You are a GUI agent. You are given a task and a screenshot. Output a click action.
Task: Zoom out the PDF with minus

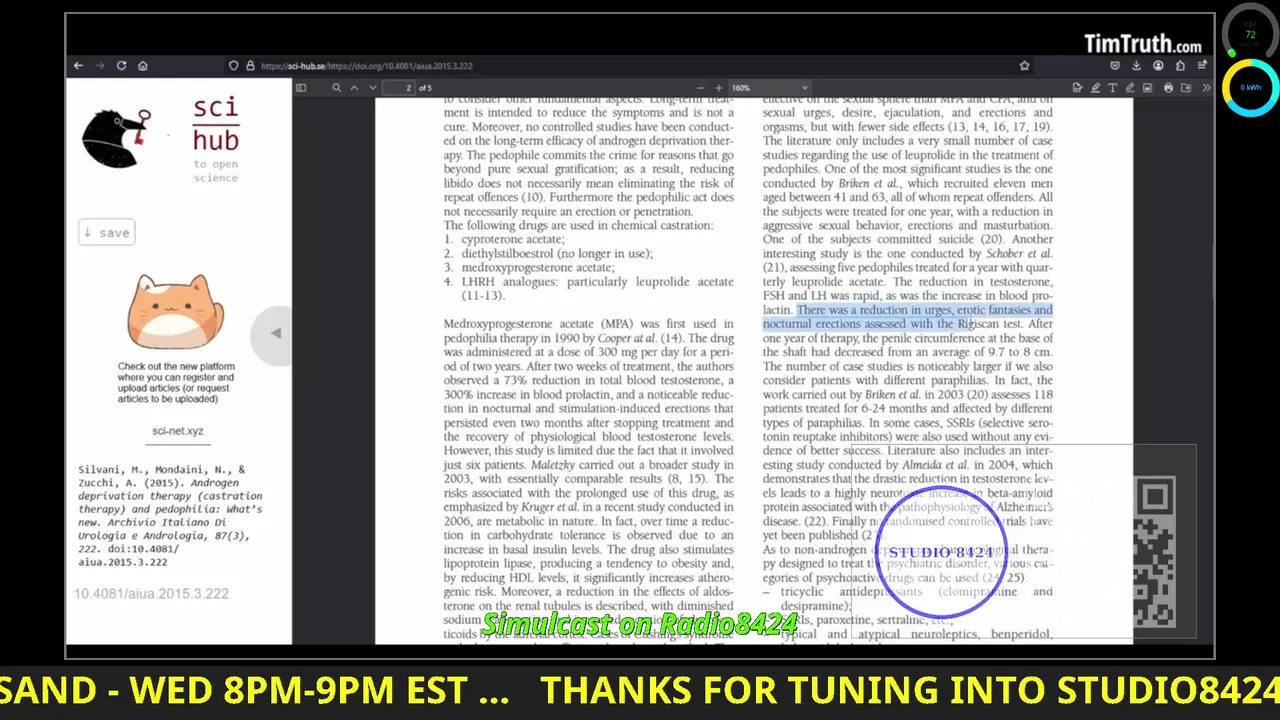pos(700,88)
